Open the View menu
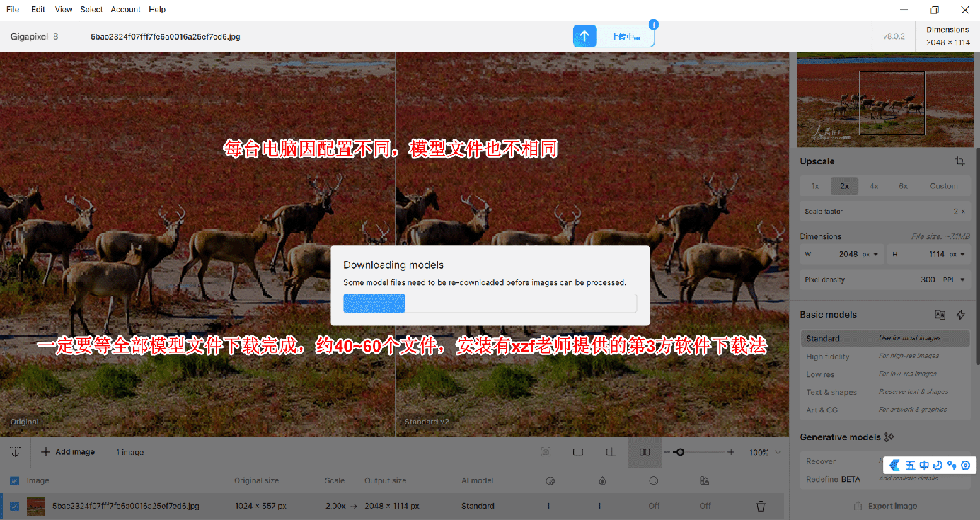980x520 pixels. [63, 9]
